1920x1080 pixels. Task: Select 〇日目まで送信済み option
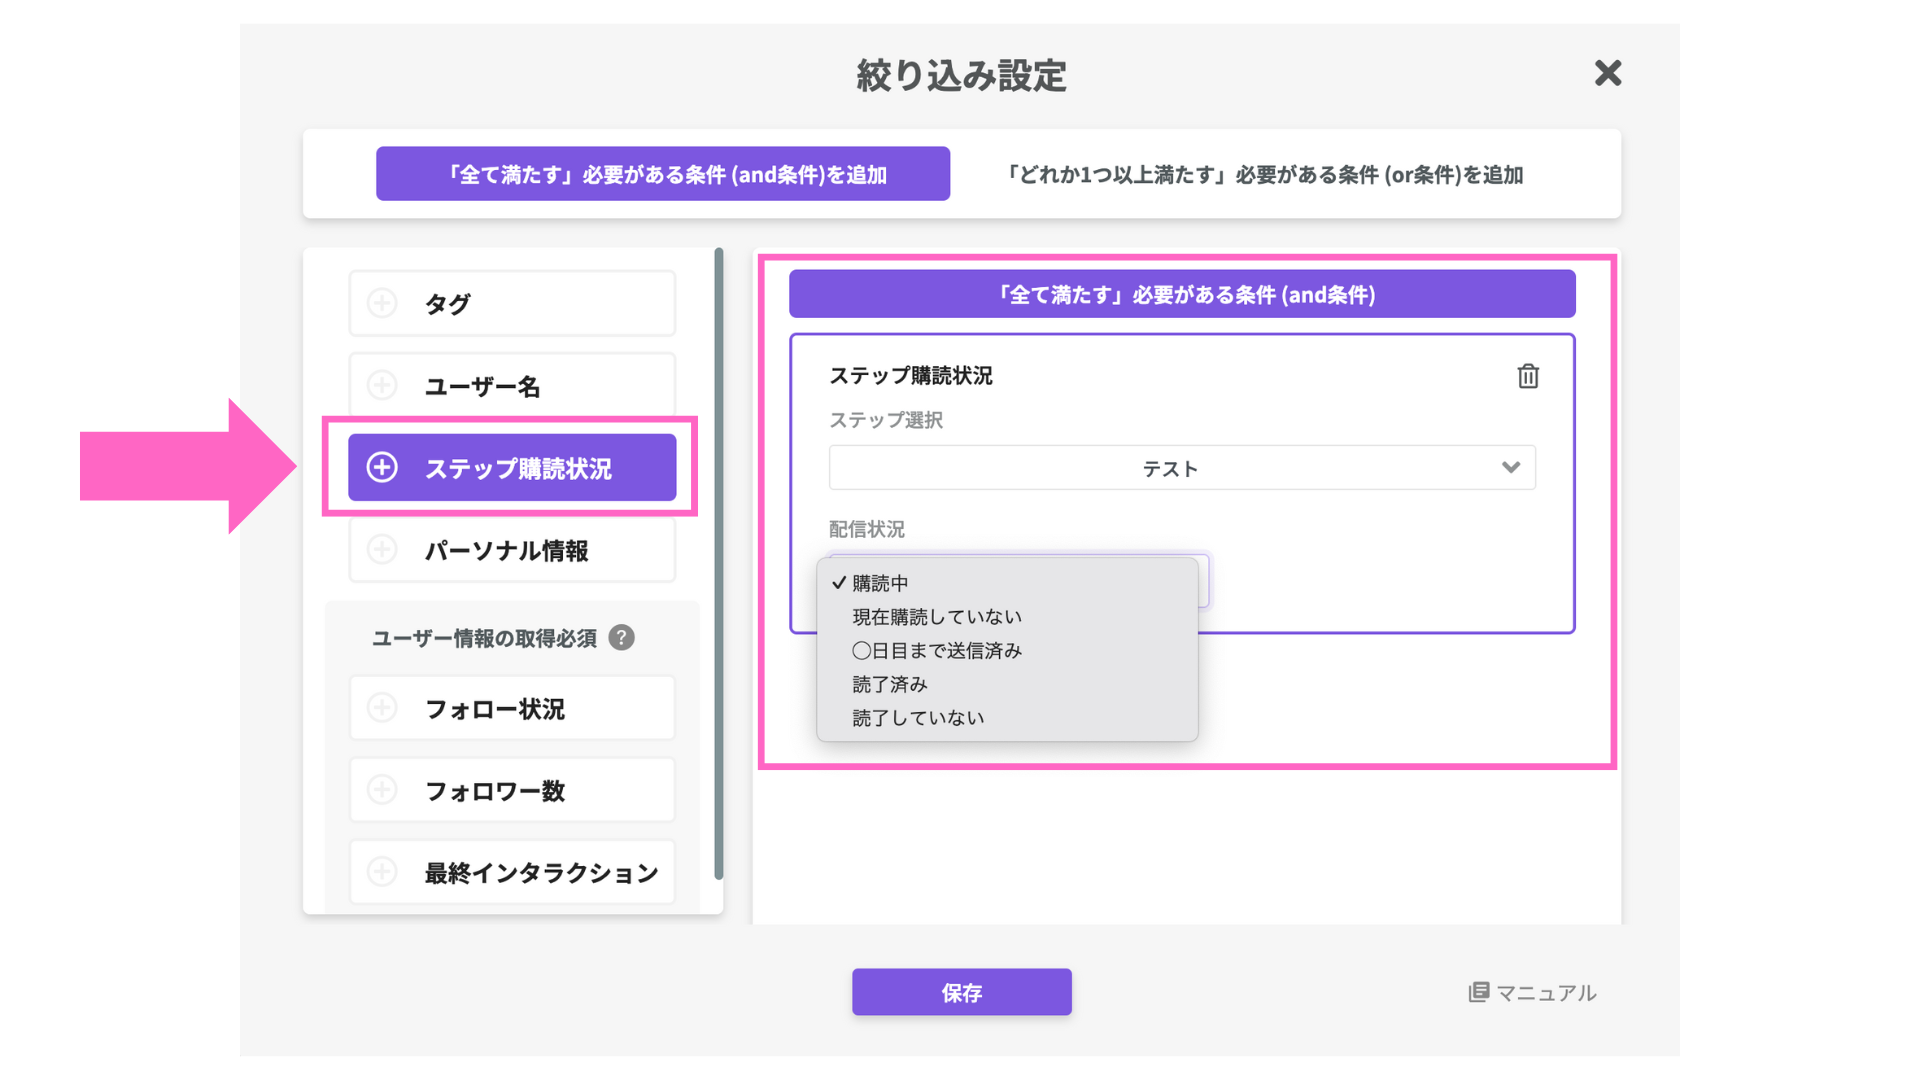tap(936, 651)
